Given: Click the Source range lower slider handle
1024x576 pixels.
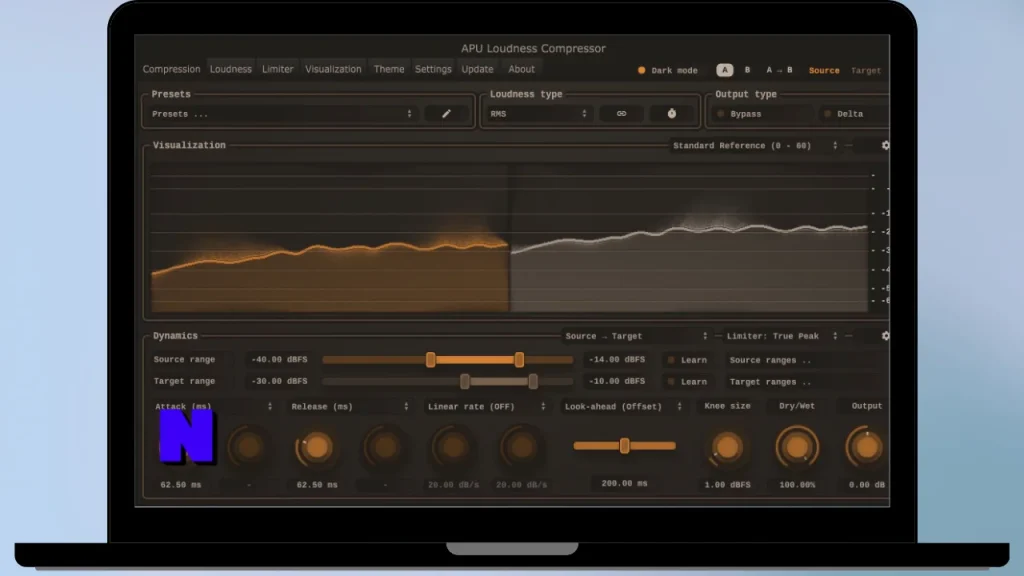Looking at the screenshot, I should point(430,359).
